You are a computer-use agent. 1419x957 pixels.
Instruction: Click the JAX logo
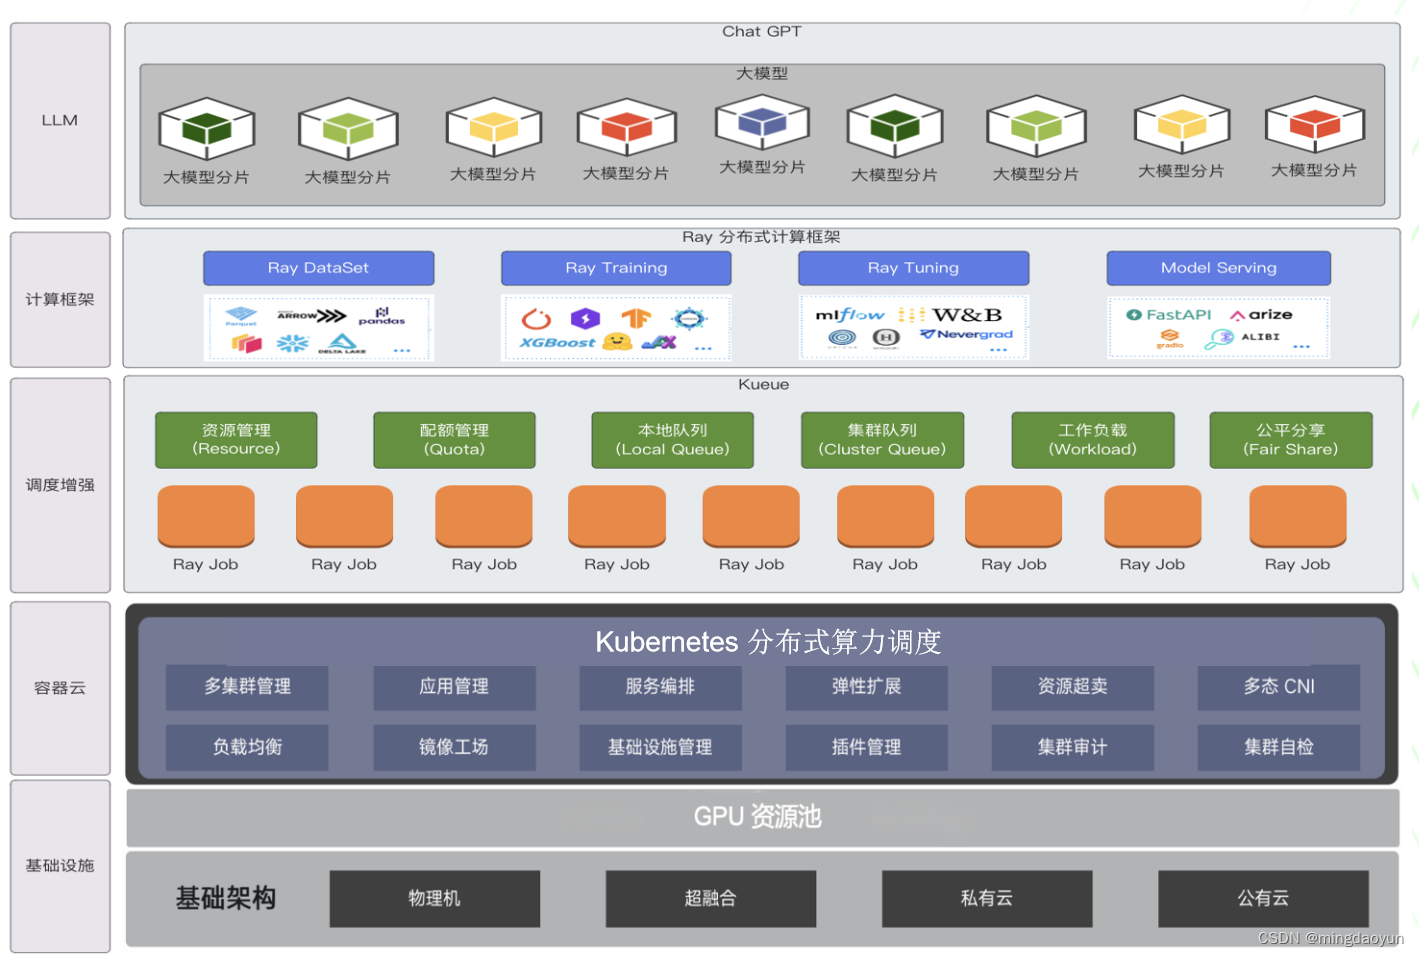click(x=660, y=342)
